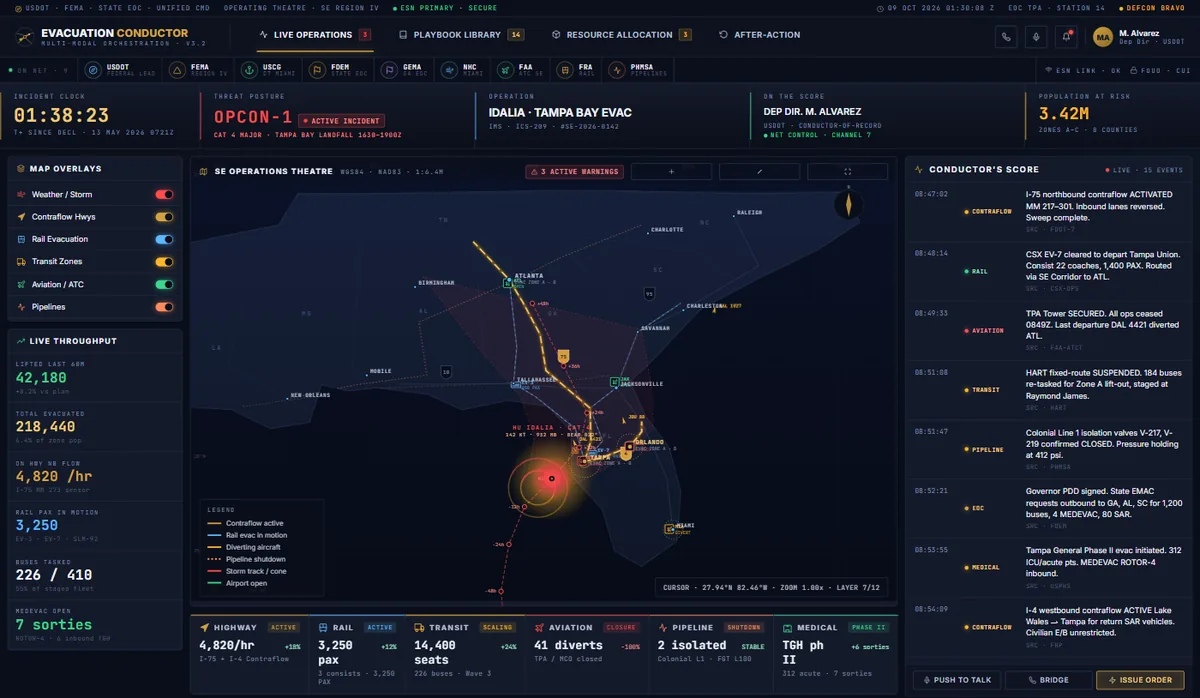Toggle Aviation / ATC overlay switch
Image resolution: width=1200 pixels, height=698 pixels.
pos(164,285)
